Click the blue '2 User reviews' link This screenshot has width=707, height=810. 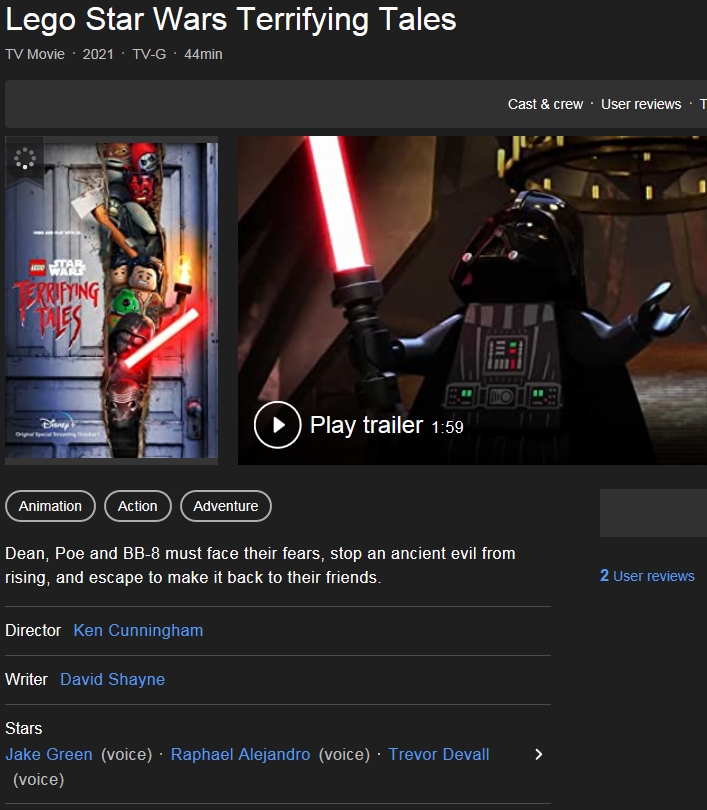click(x=647, y=576)
